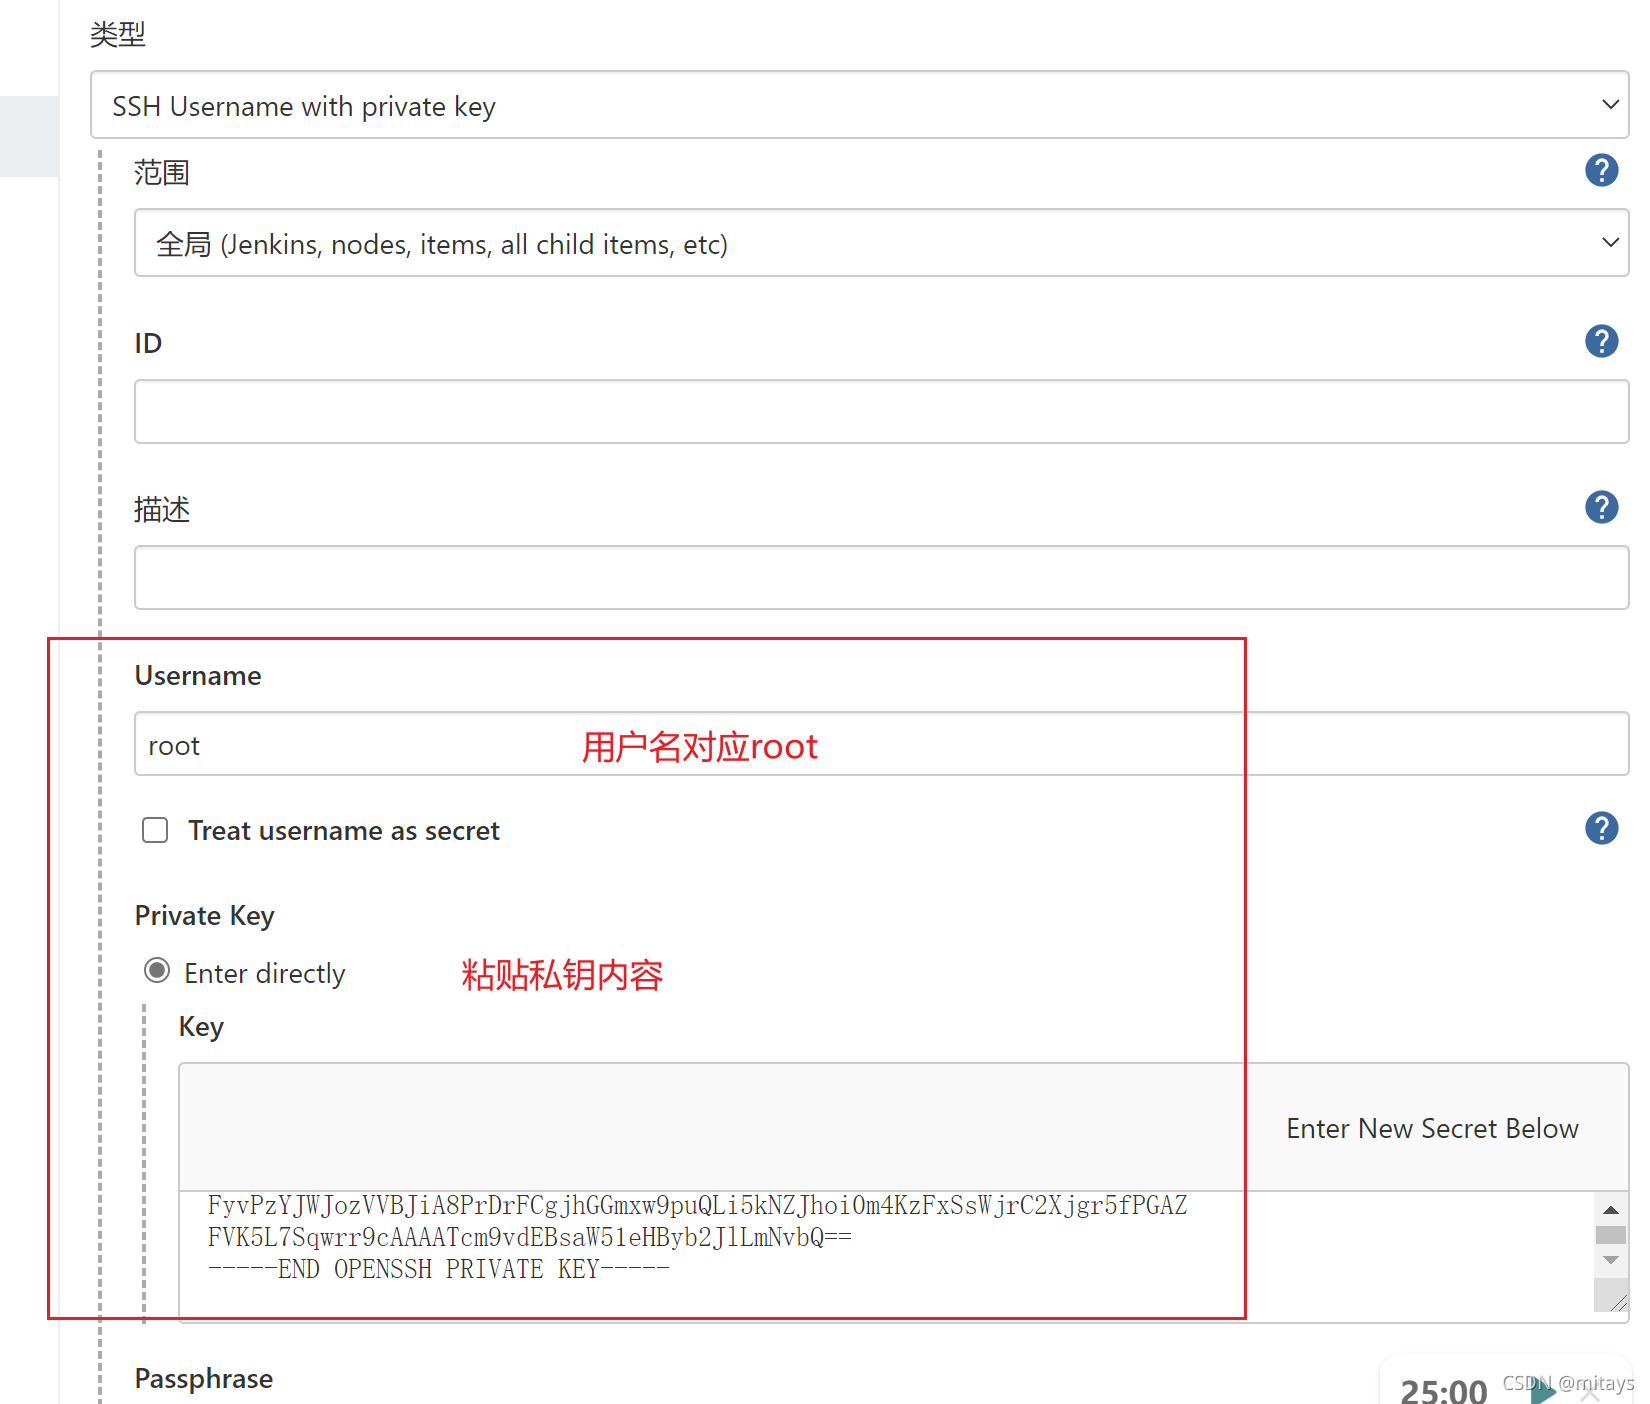The image size is (1650, 1404).
Task: Tick the Treat username as secret checkbox
Action: pyautogui.click(x=155, y=830)
